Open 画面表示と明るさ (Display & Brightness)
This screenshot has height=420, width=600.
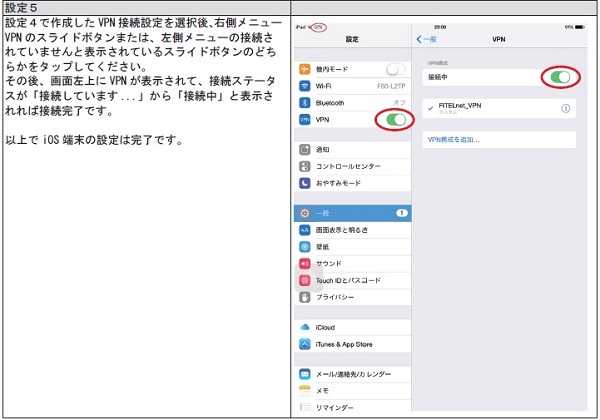click(350, 230)
